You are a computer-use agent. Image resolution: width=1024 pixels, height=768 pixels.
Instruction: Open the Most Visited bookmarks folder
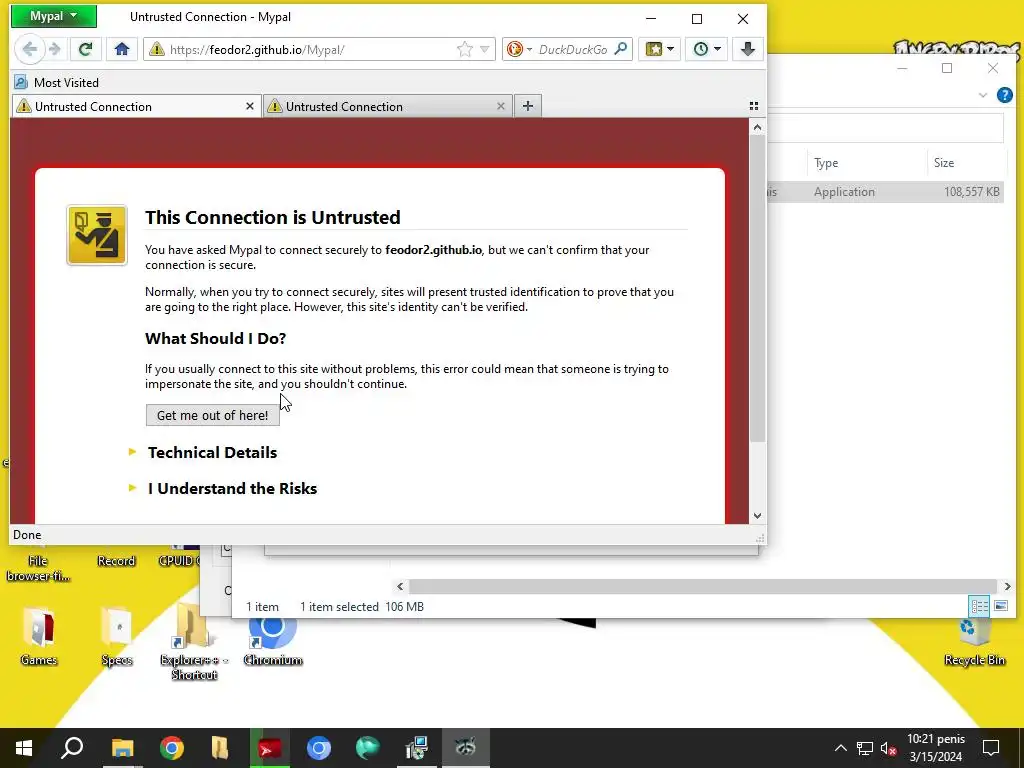57,82
